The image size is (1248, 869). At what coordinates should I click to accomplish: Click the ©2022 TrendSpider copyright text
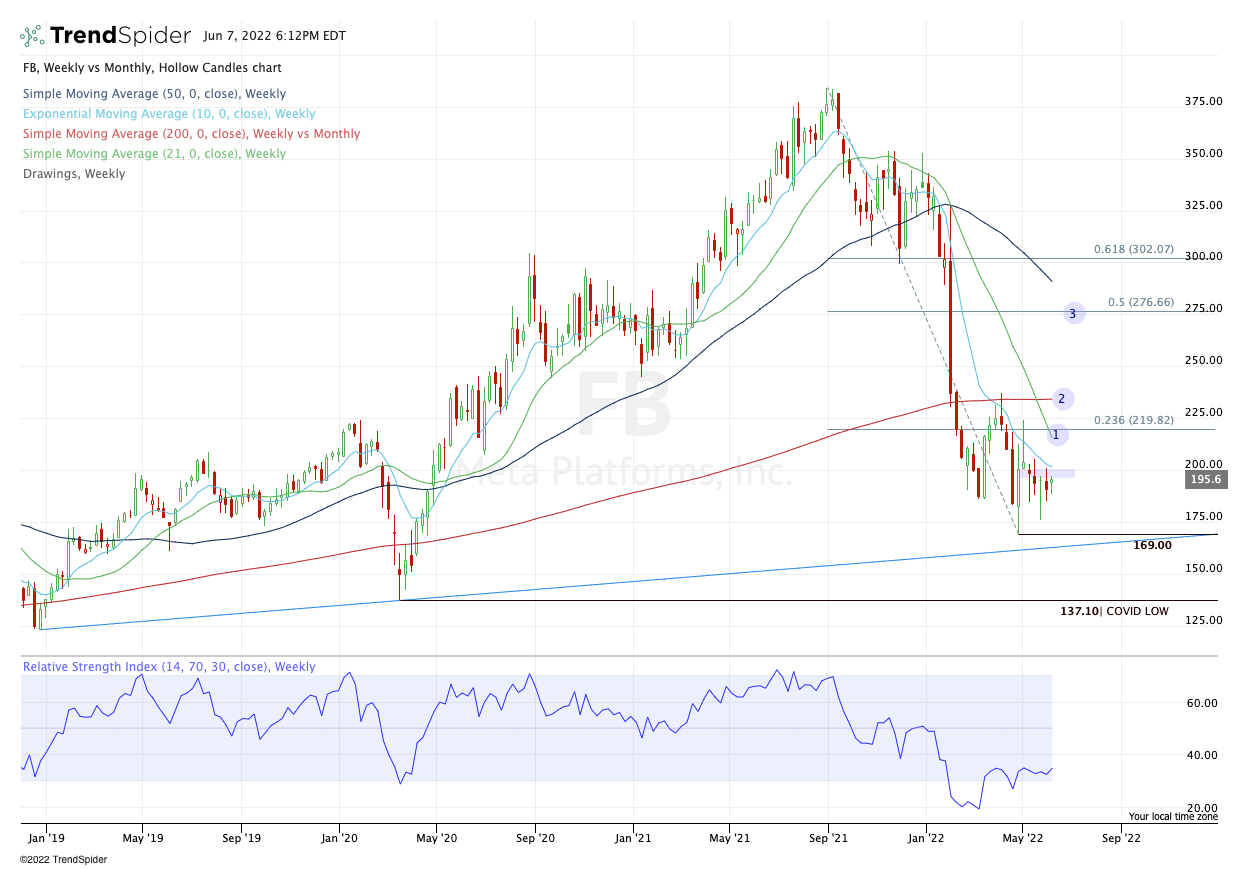63,859
